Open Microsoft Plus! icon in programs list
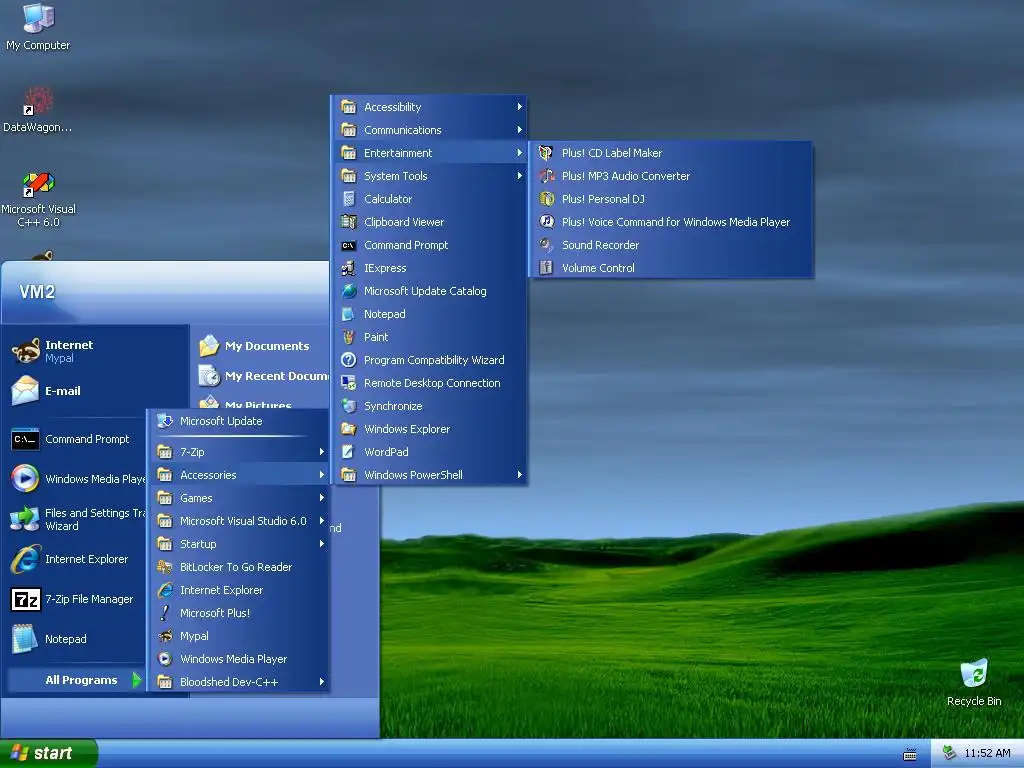1024x768 pixels. point(165,613)
